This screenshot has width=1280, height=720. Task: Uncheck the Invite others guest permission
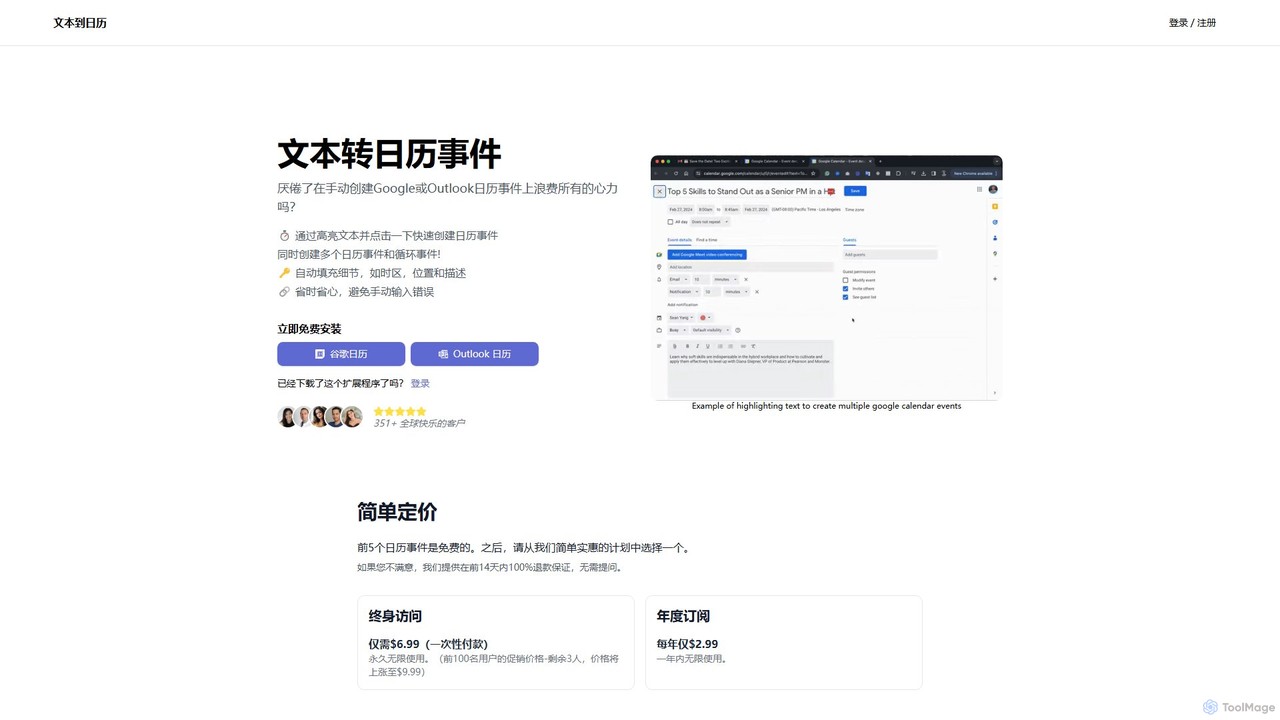coord(845,289)
